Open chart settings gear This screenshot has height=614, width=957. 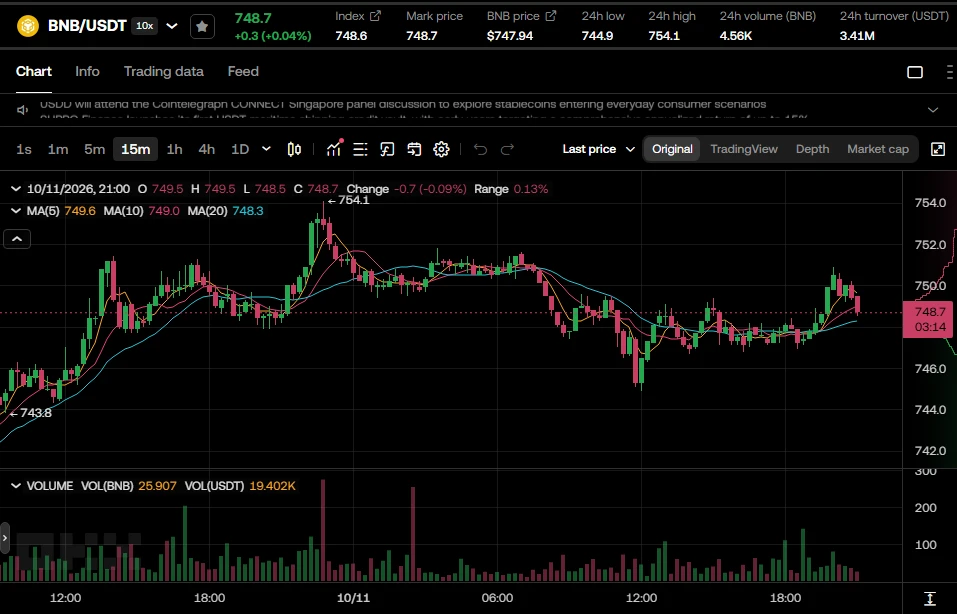[x=441, y=149]
